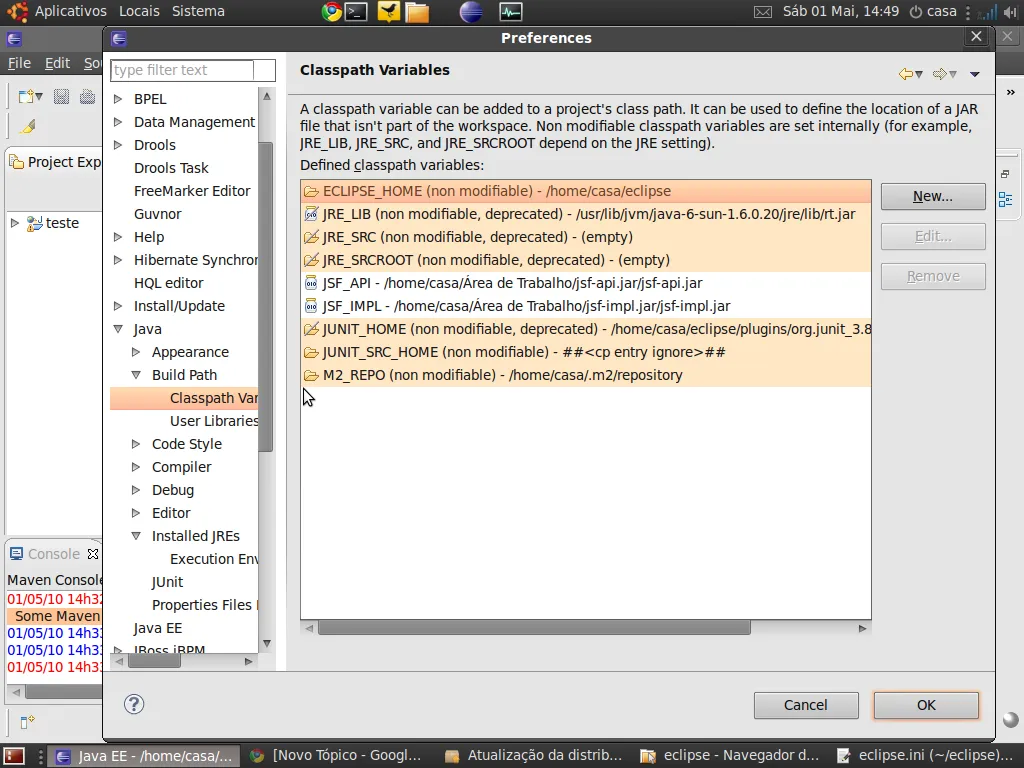Collapse the Installed JREs node
Viewport: 1024px width, 768px height.
coord(136,536)
